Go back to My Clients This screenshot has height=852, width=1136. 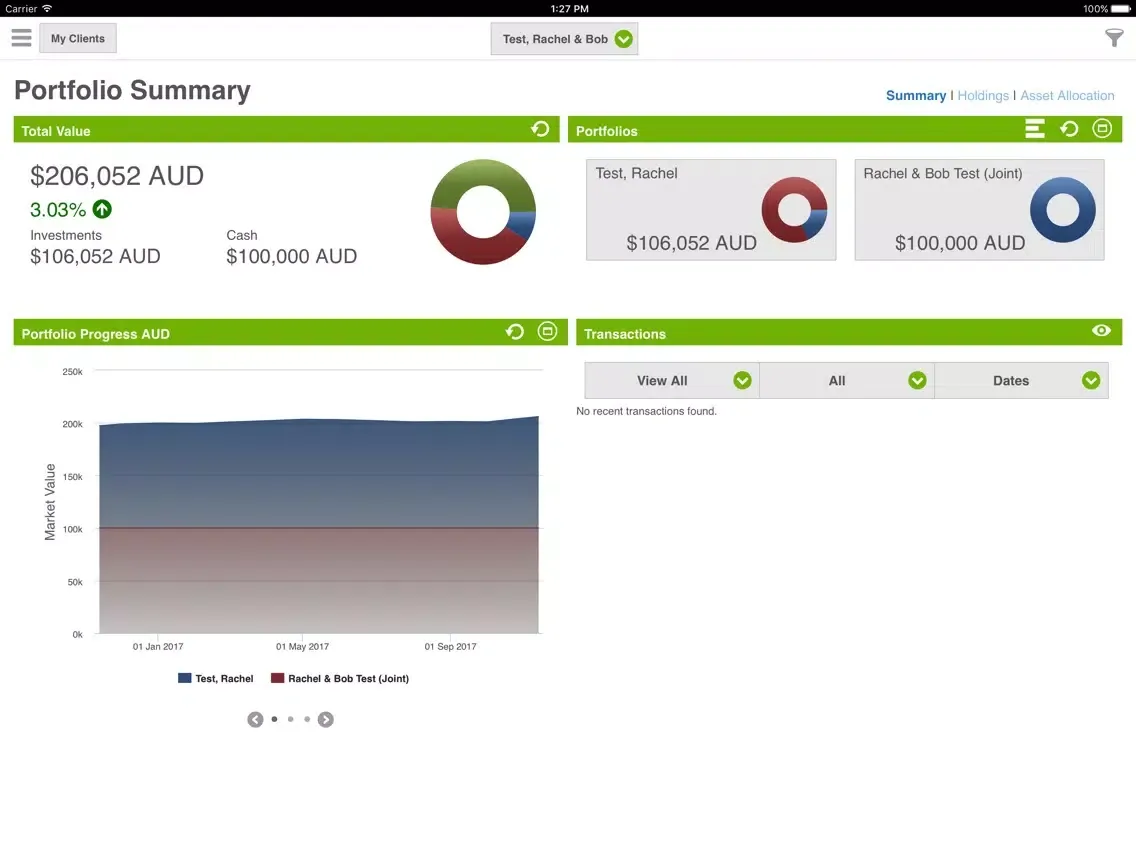(x=78, y=38)
